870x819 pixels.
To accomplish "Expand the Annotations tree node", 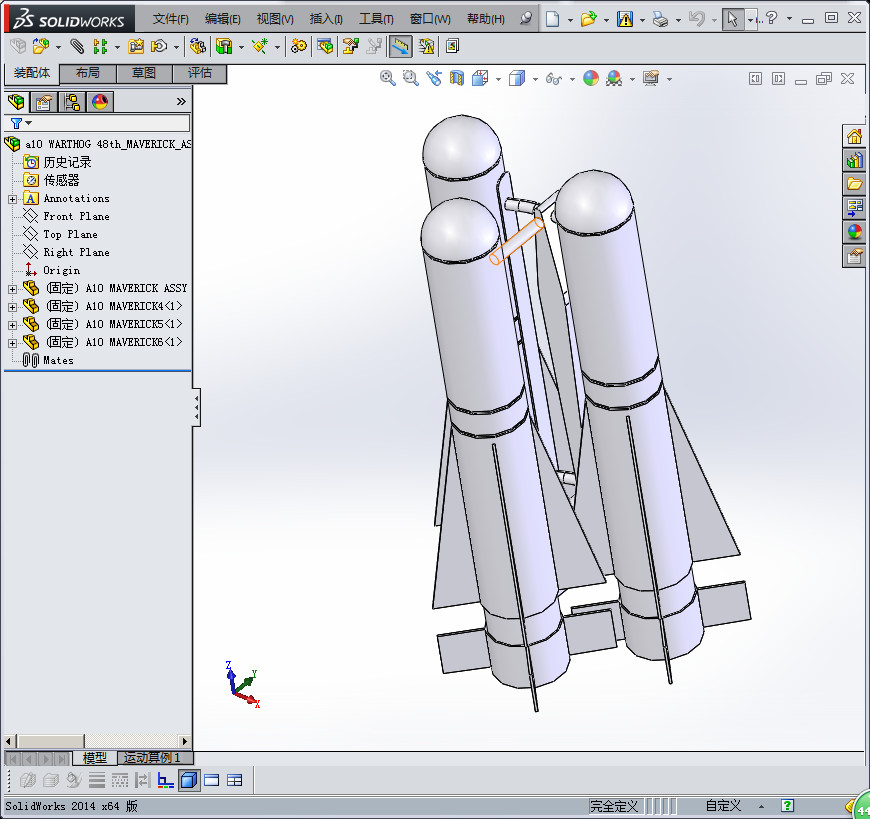I will point(12,199).
